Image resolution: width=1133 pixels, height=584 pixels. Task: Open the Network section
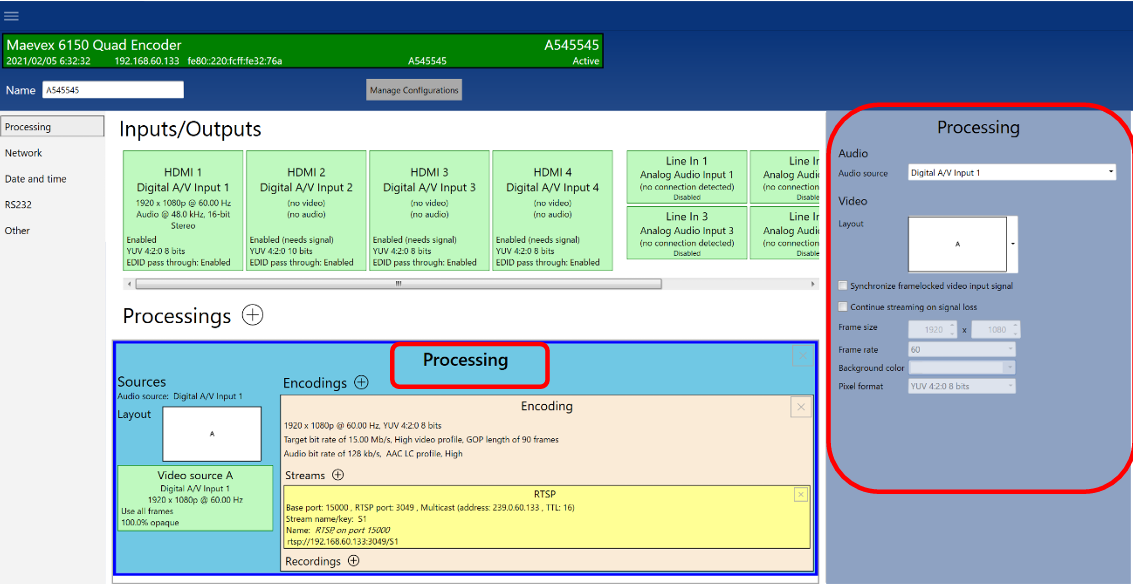click(x=24, y=153)
